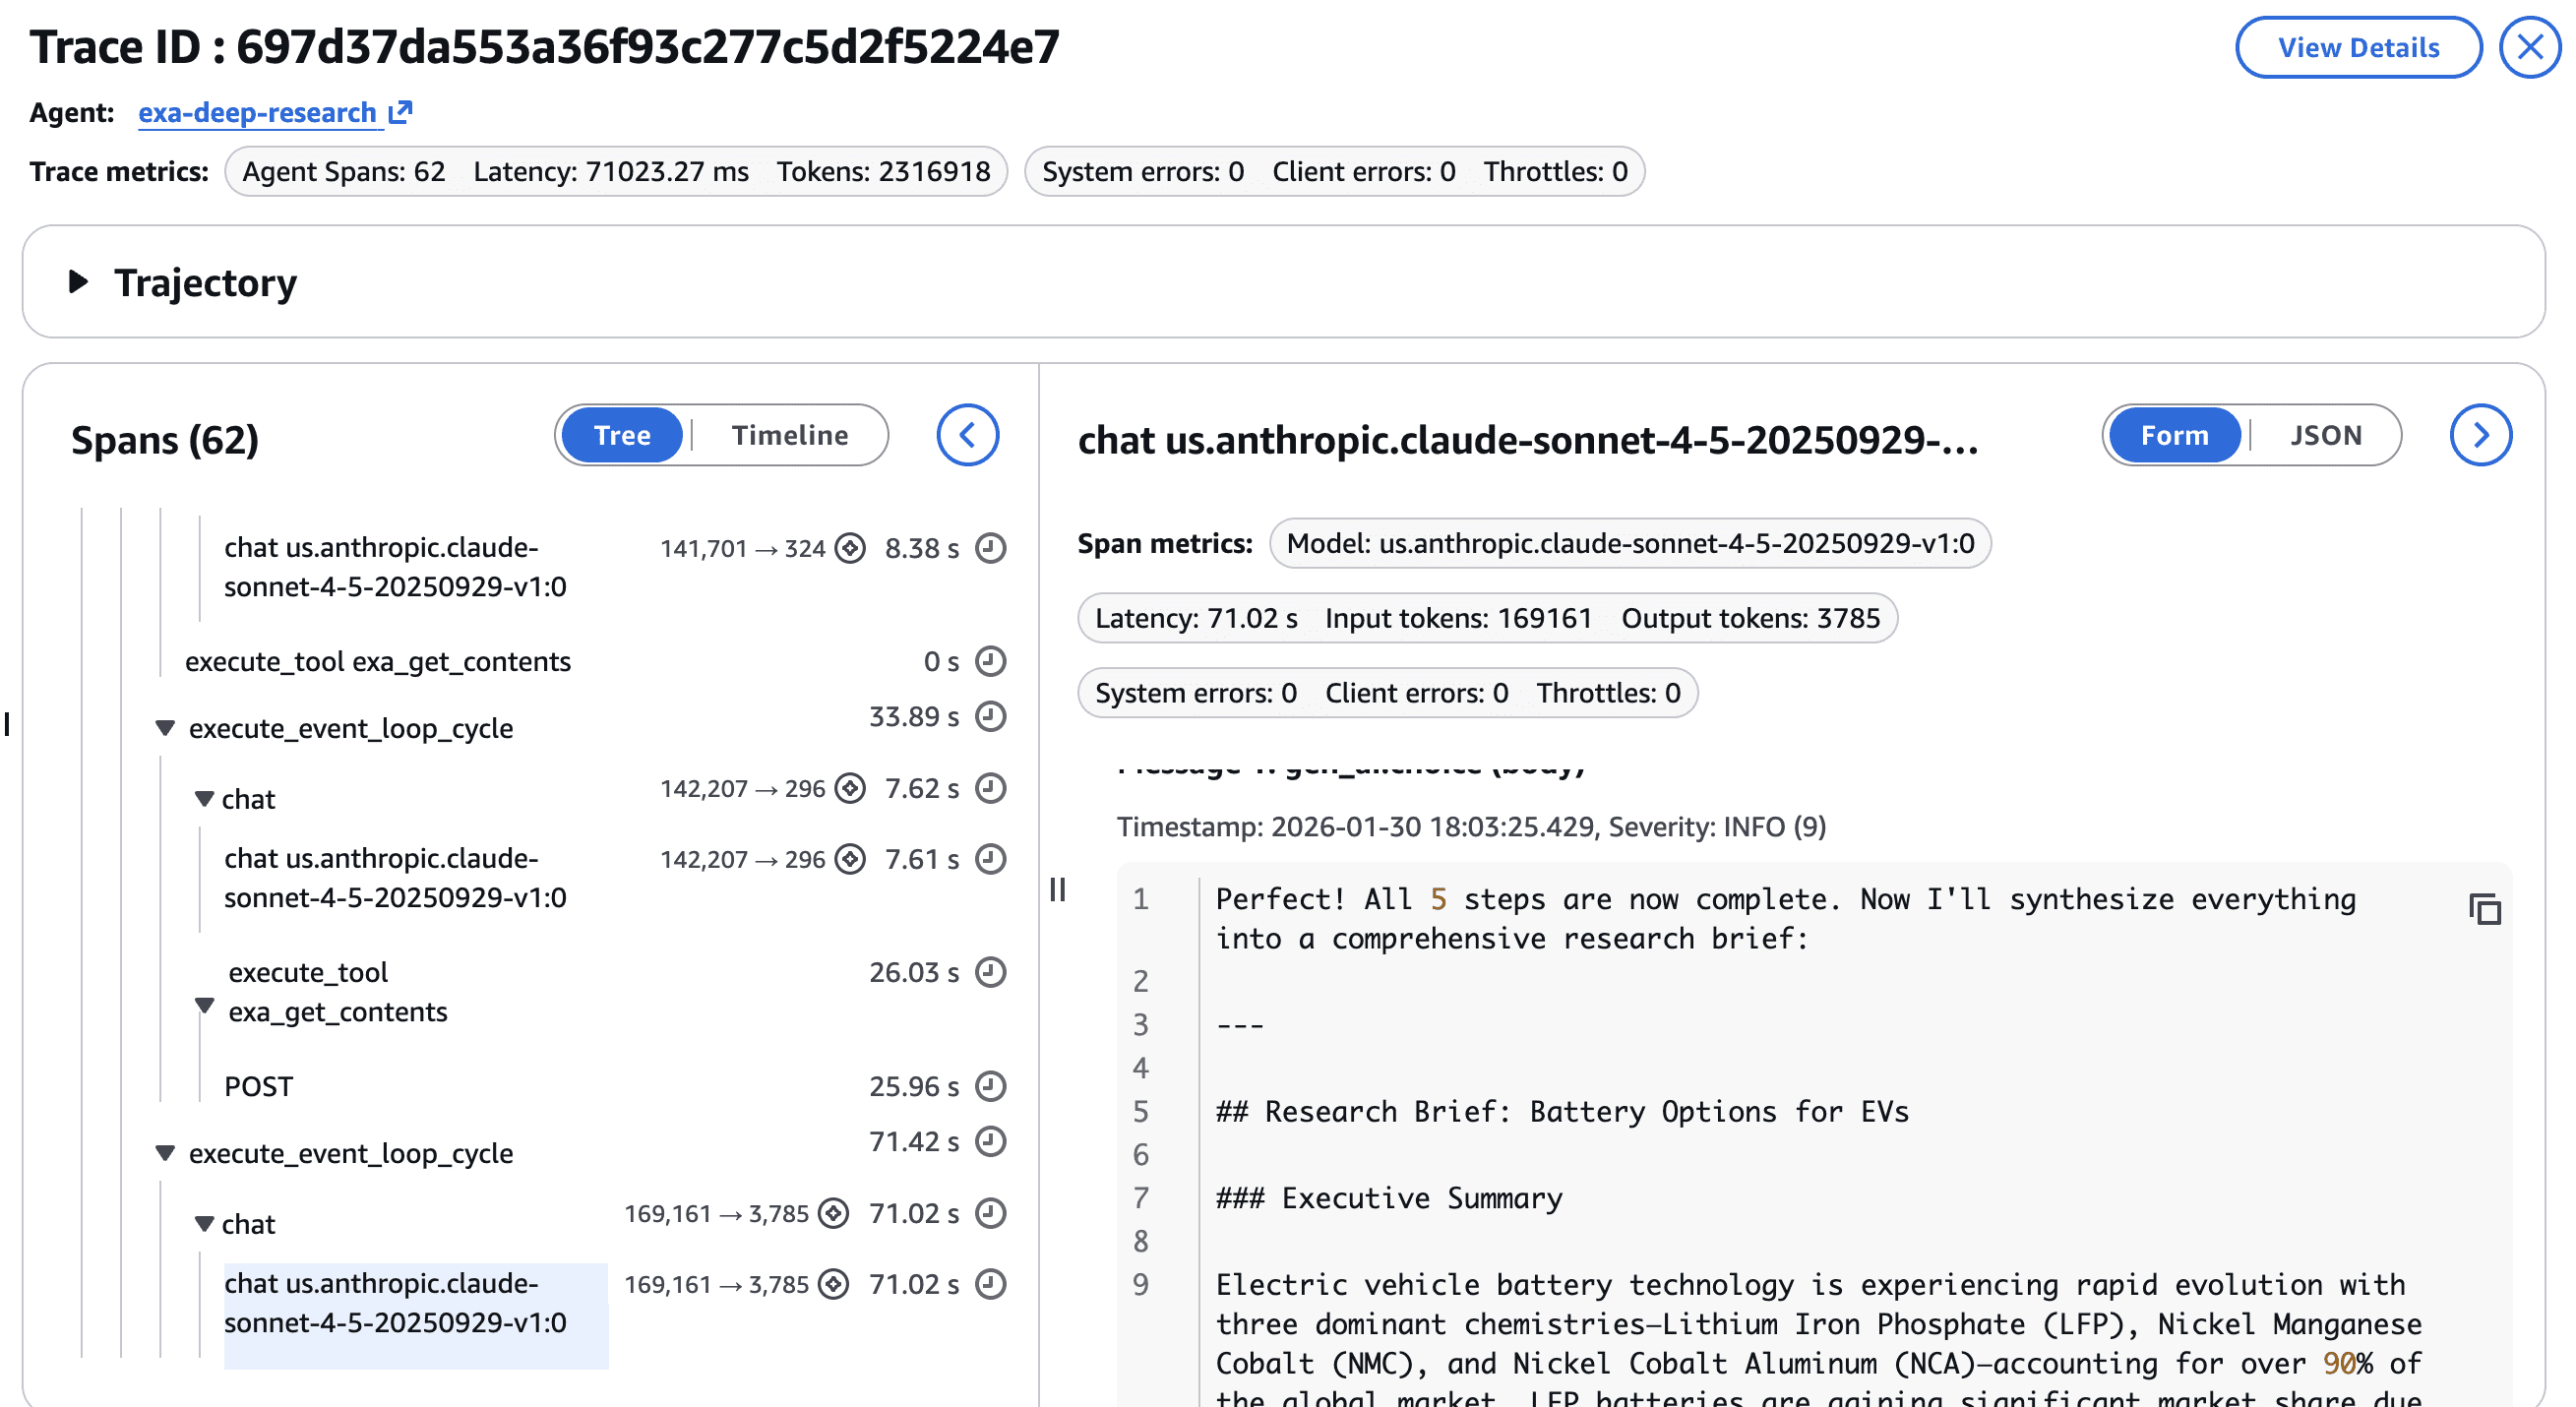Switch spans view to Tree
The width and height of the screenshot is (2576, 1407).
pyautogui.click(x=621, y=435)
